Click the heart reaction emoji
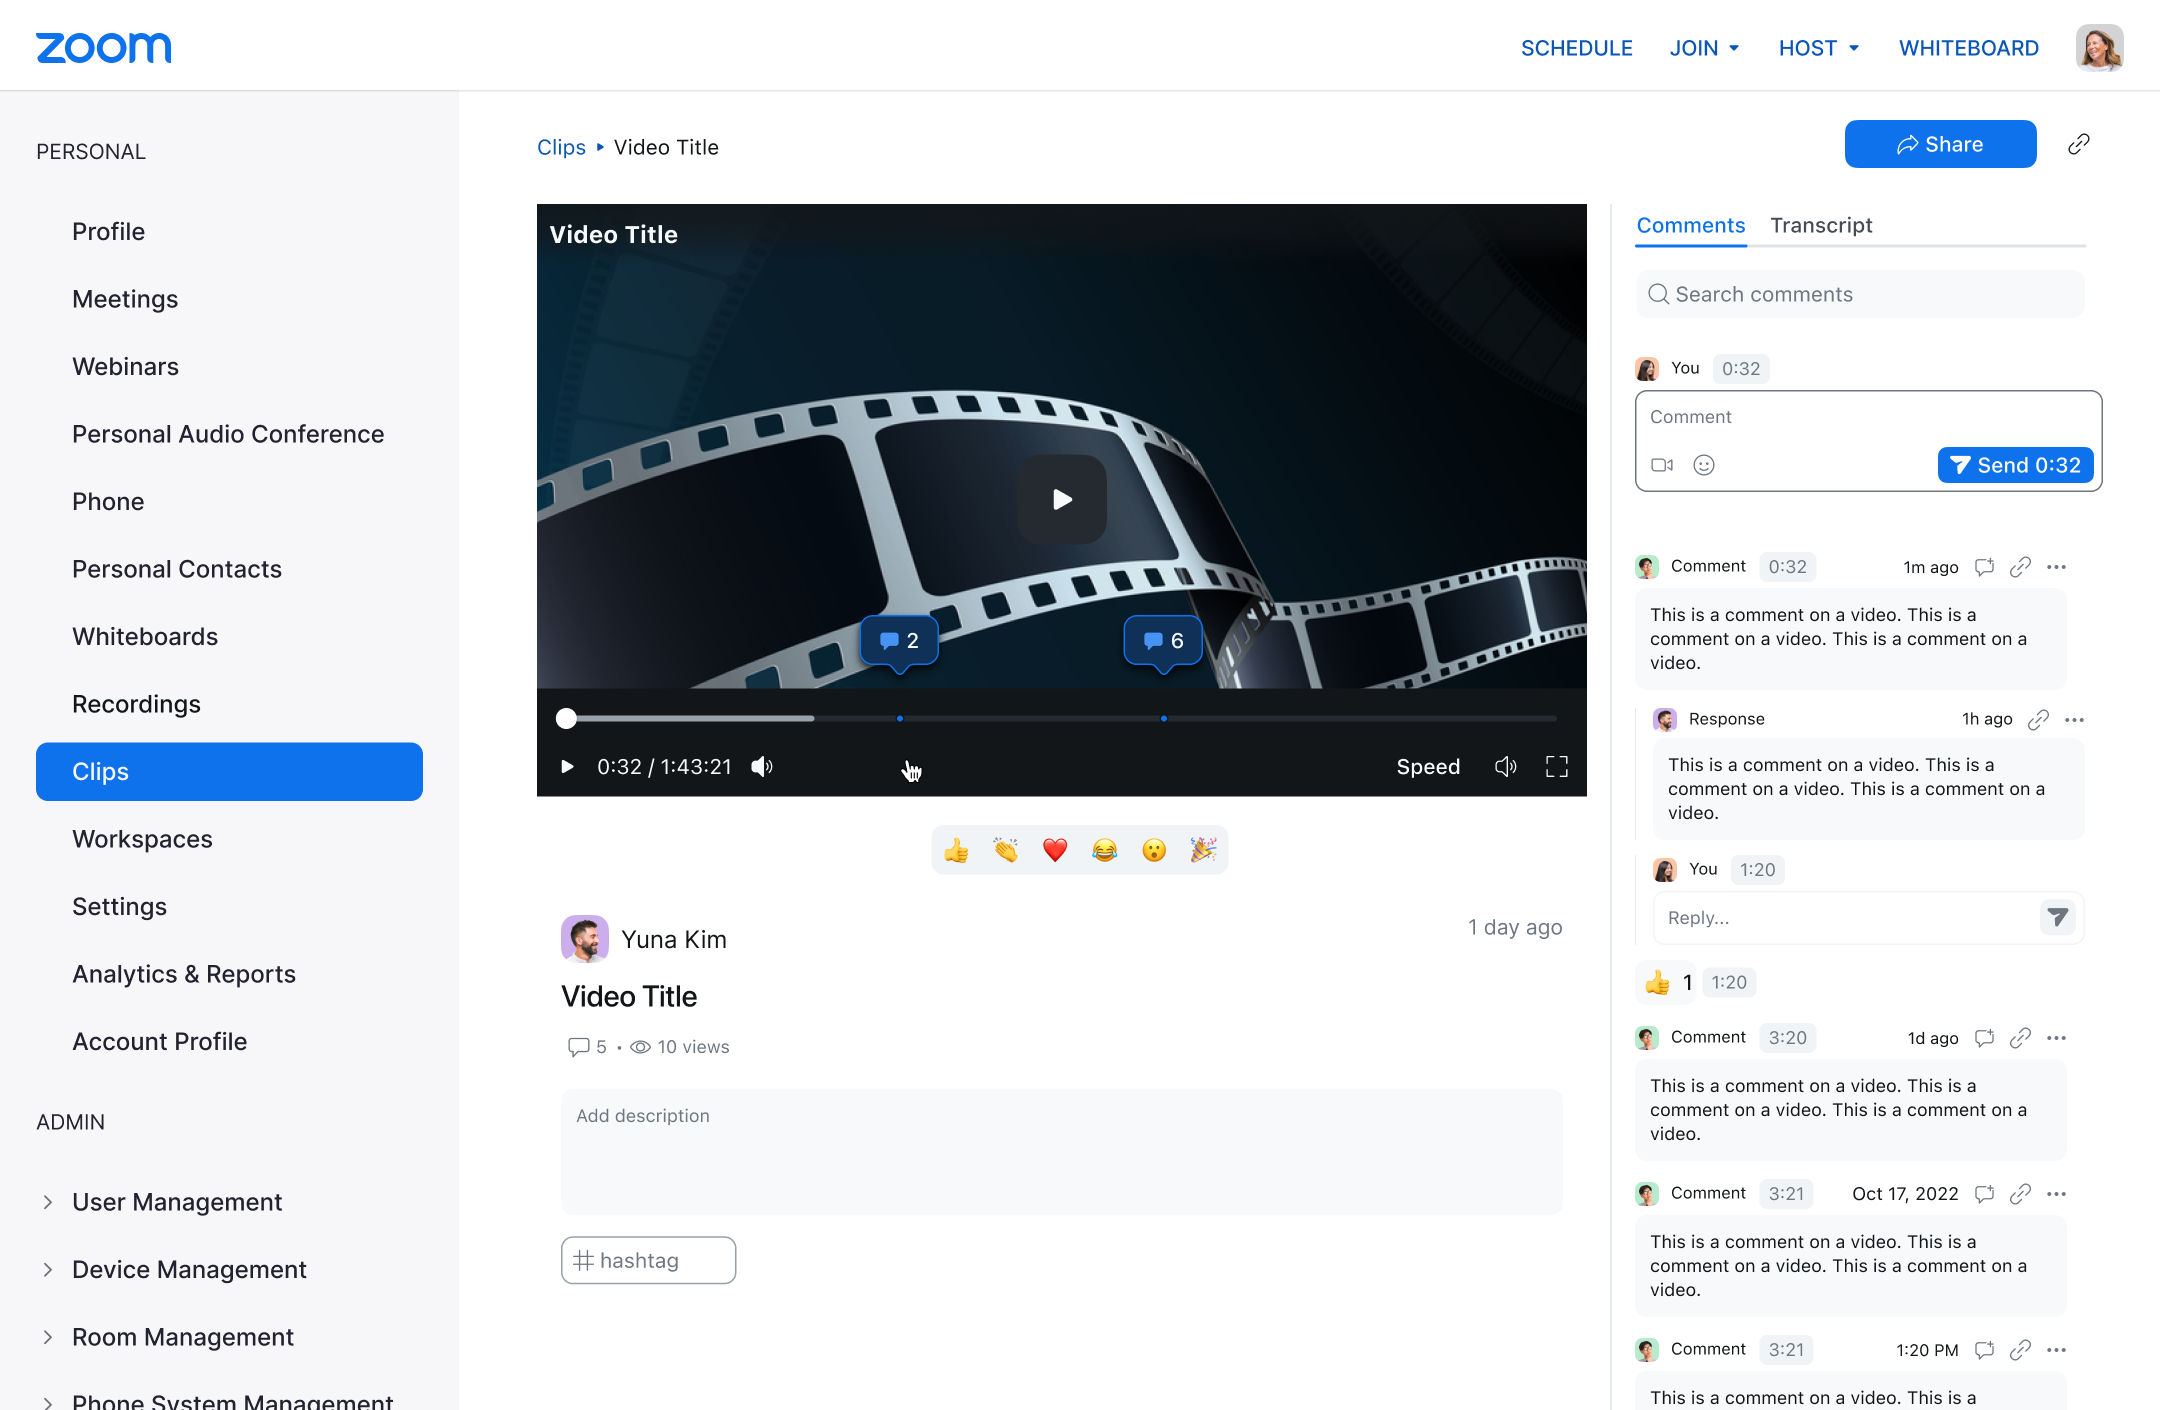Image resolution: width=2160 pixels, height=1410 pixels. pyautogui.click(x=1055, y=850)
